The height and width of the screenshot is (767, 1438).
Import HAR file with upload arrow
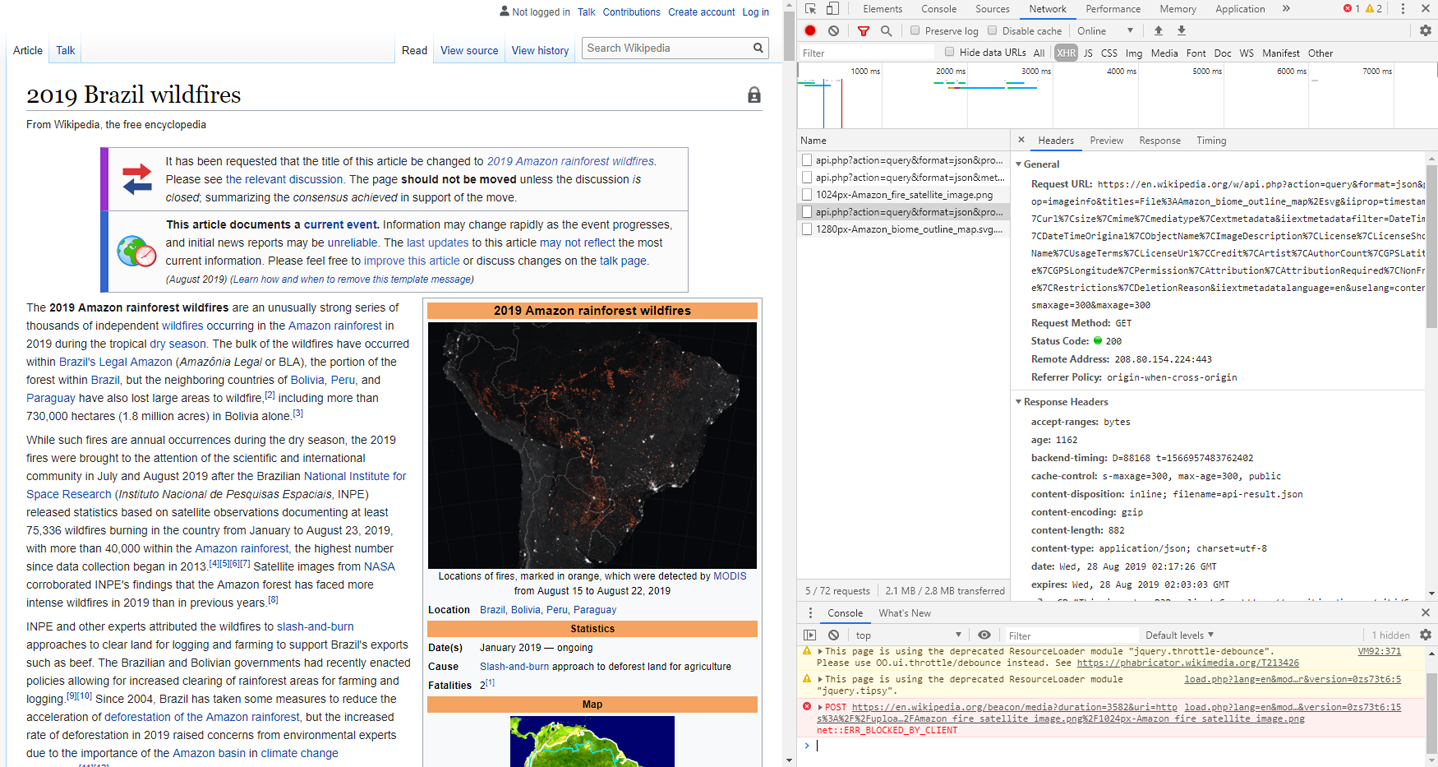pos(1158,31)
